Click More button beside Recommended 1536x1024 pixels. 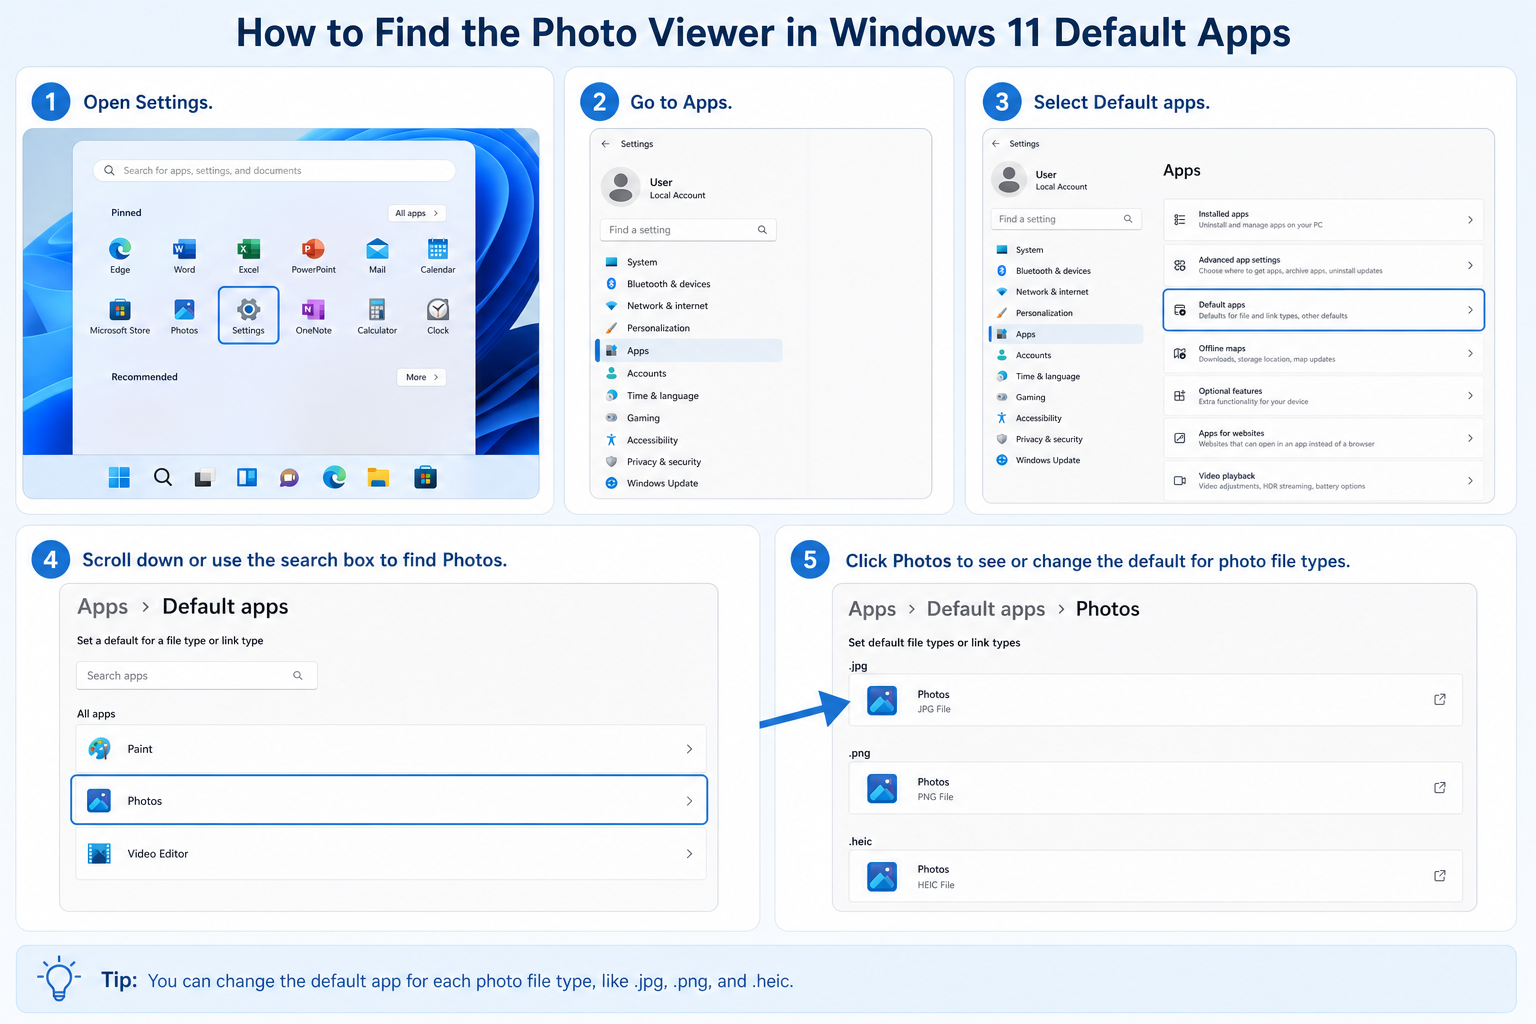coord(421,377)
